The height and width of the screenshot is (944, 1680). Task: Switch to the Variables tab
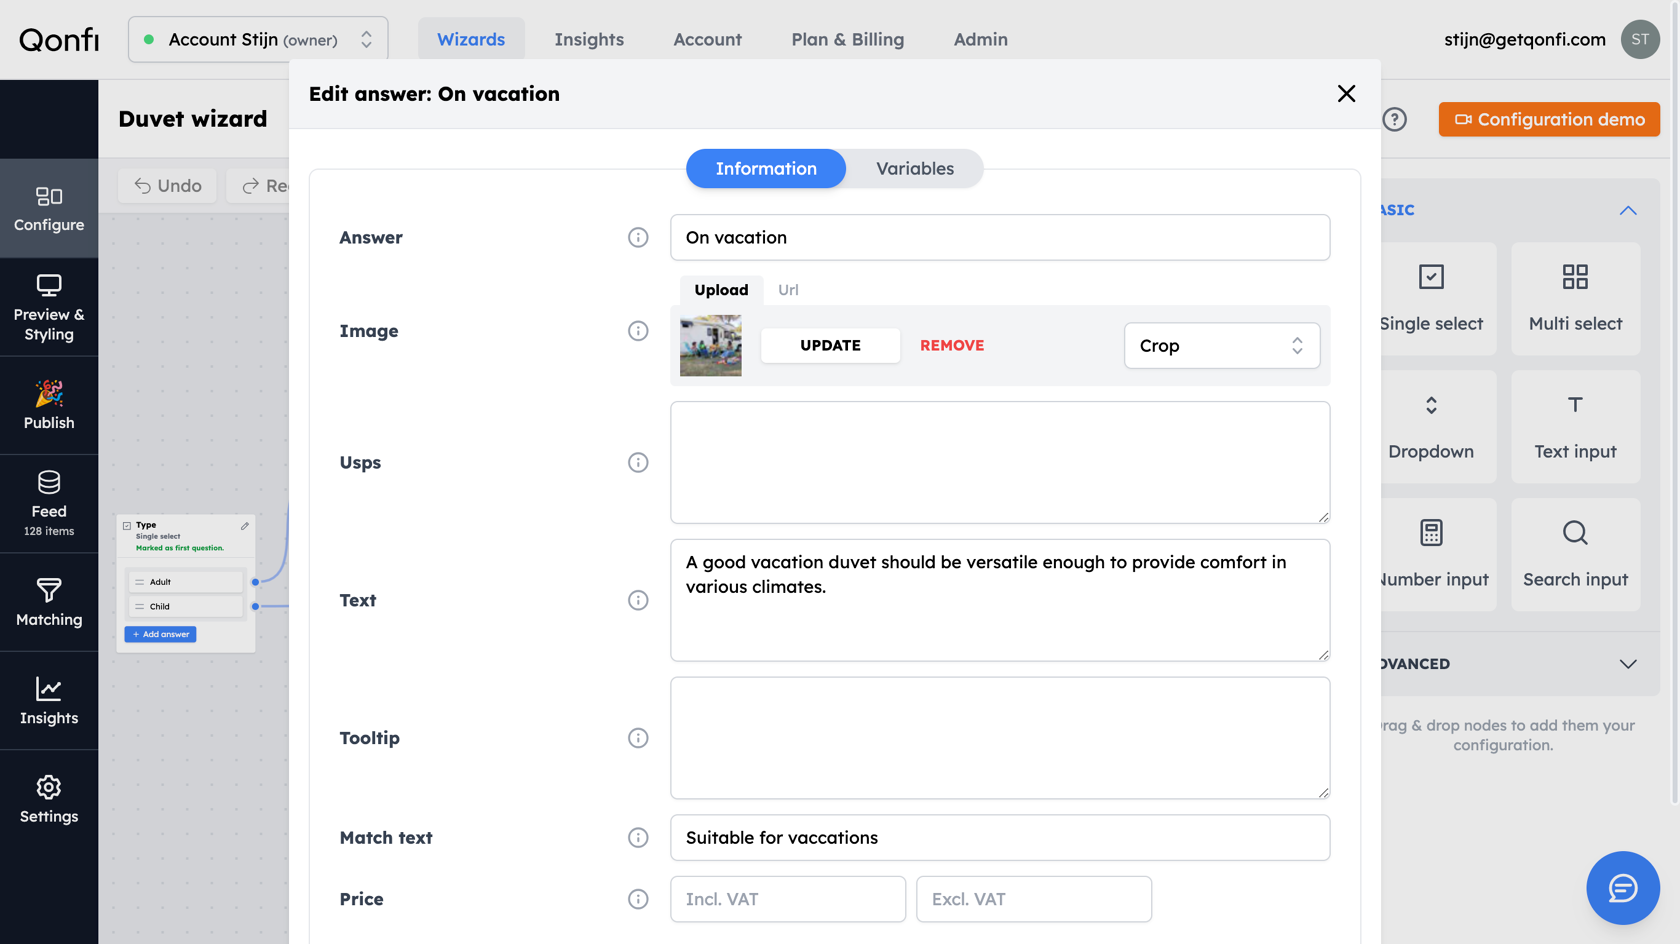(x=915, y=168)
